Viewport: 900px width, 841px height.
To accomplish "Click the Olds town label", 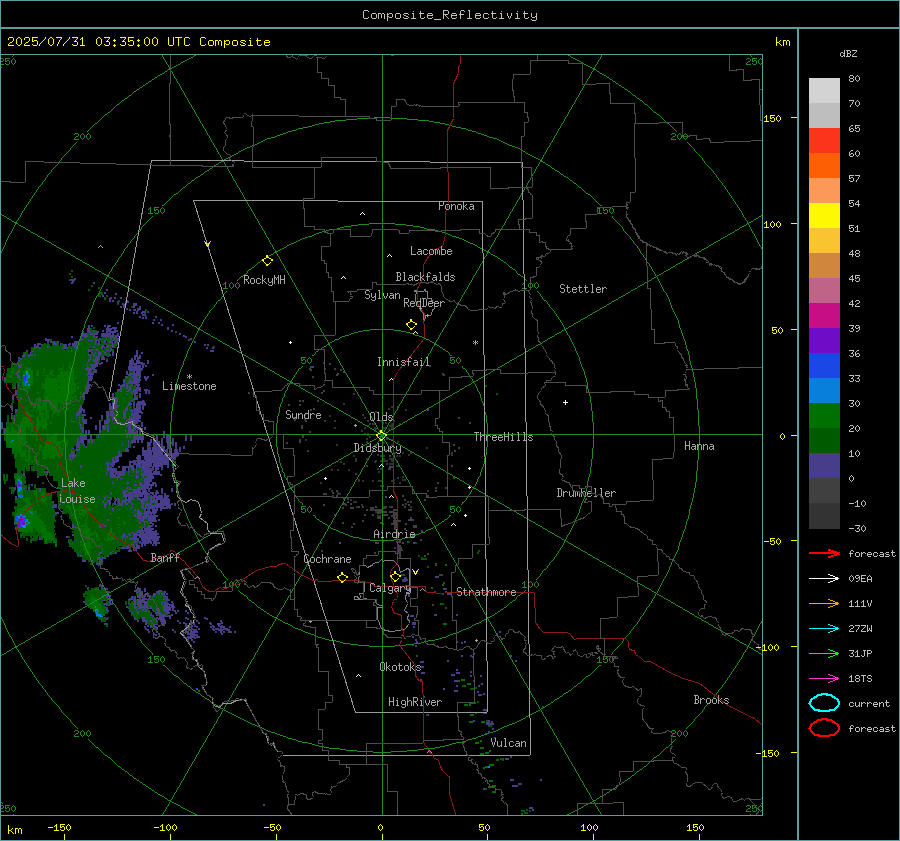I will 381,417.
